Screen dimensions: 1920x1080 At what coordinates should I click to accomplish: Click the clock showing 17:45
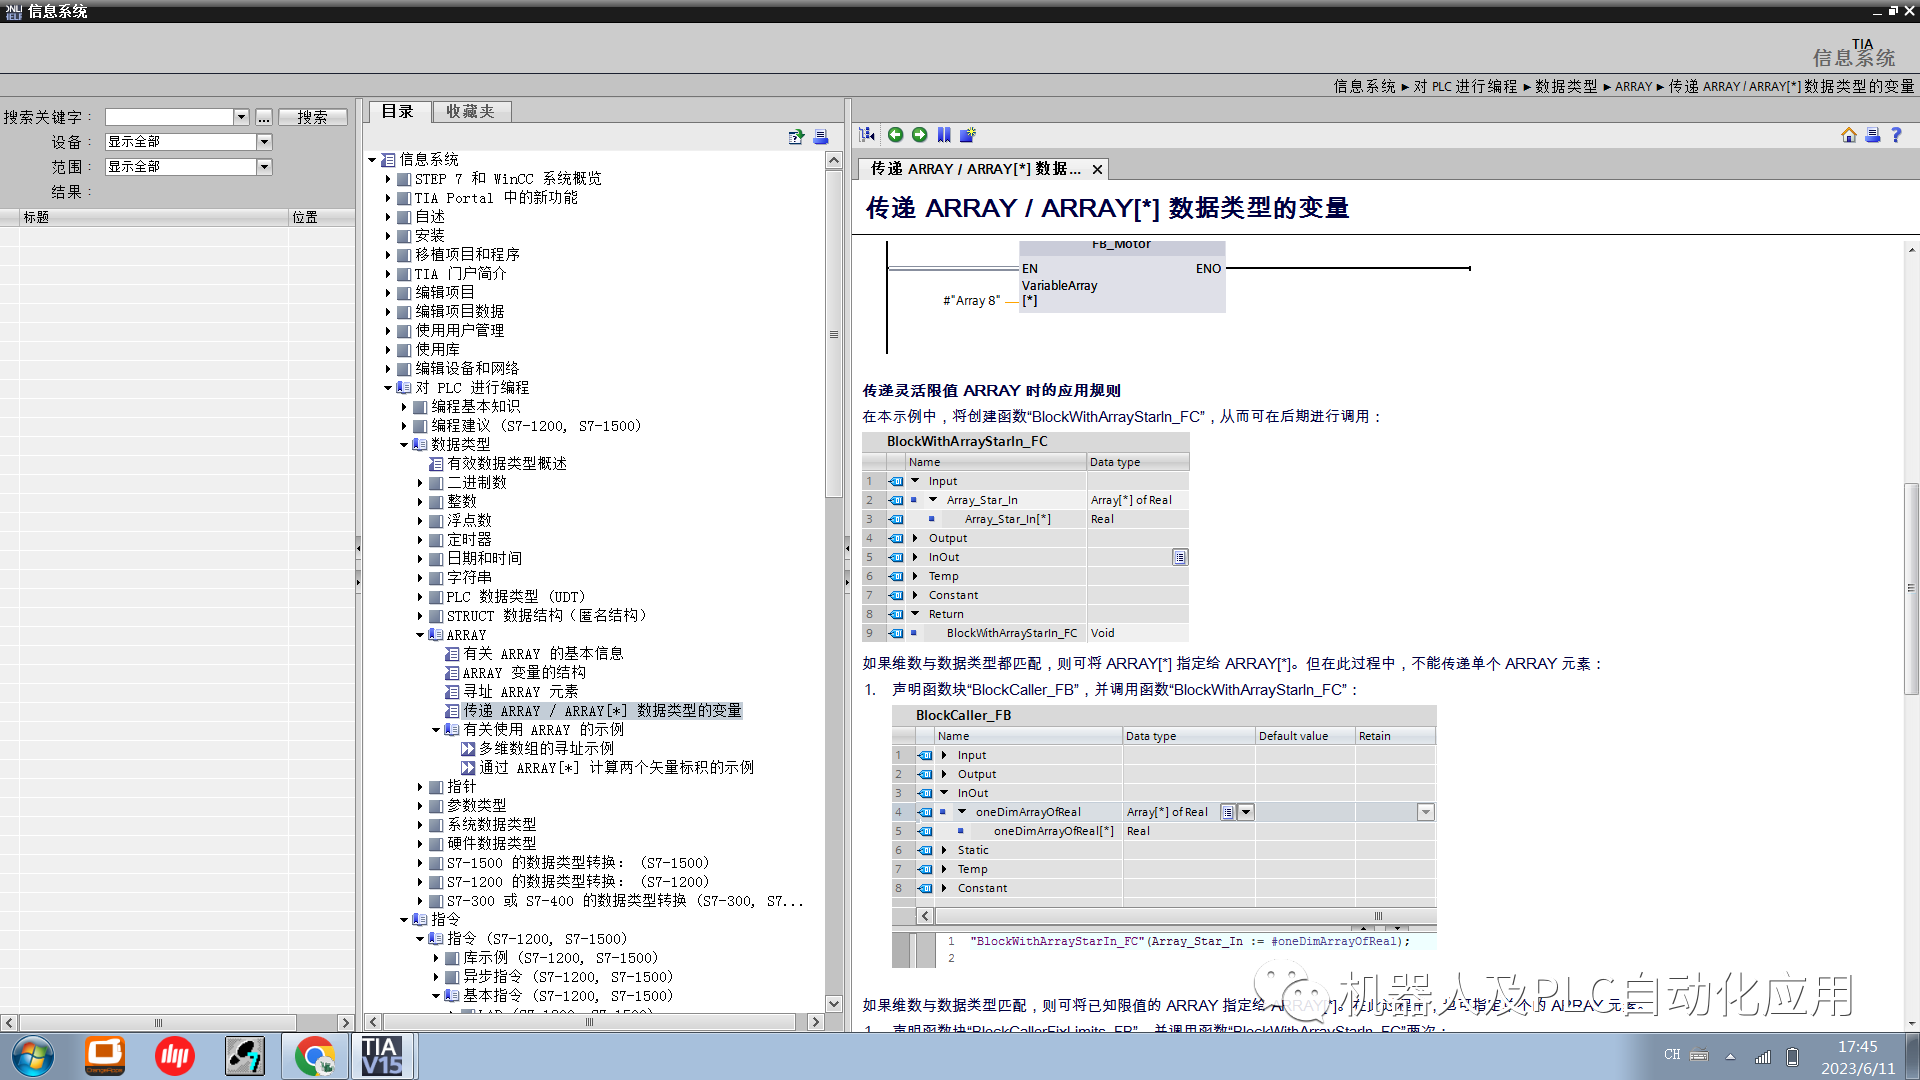click(x=1857, y=1047)
